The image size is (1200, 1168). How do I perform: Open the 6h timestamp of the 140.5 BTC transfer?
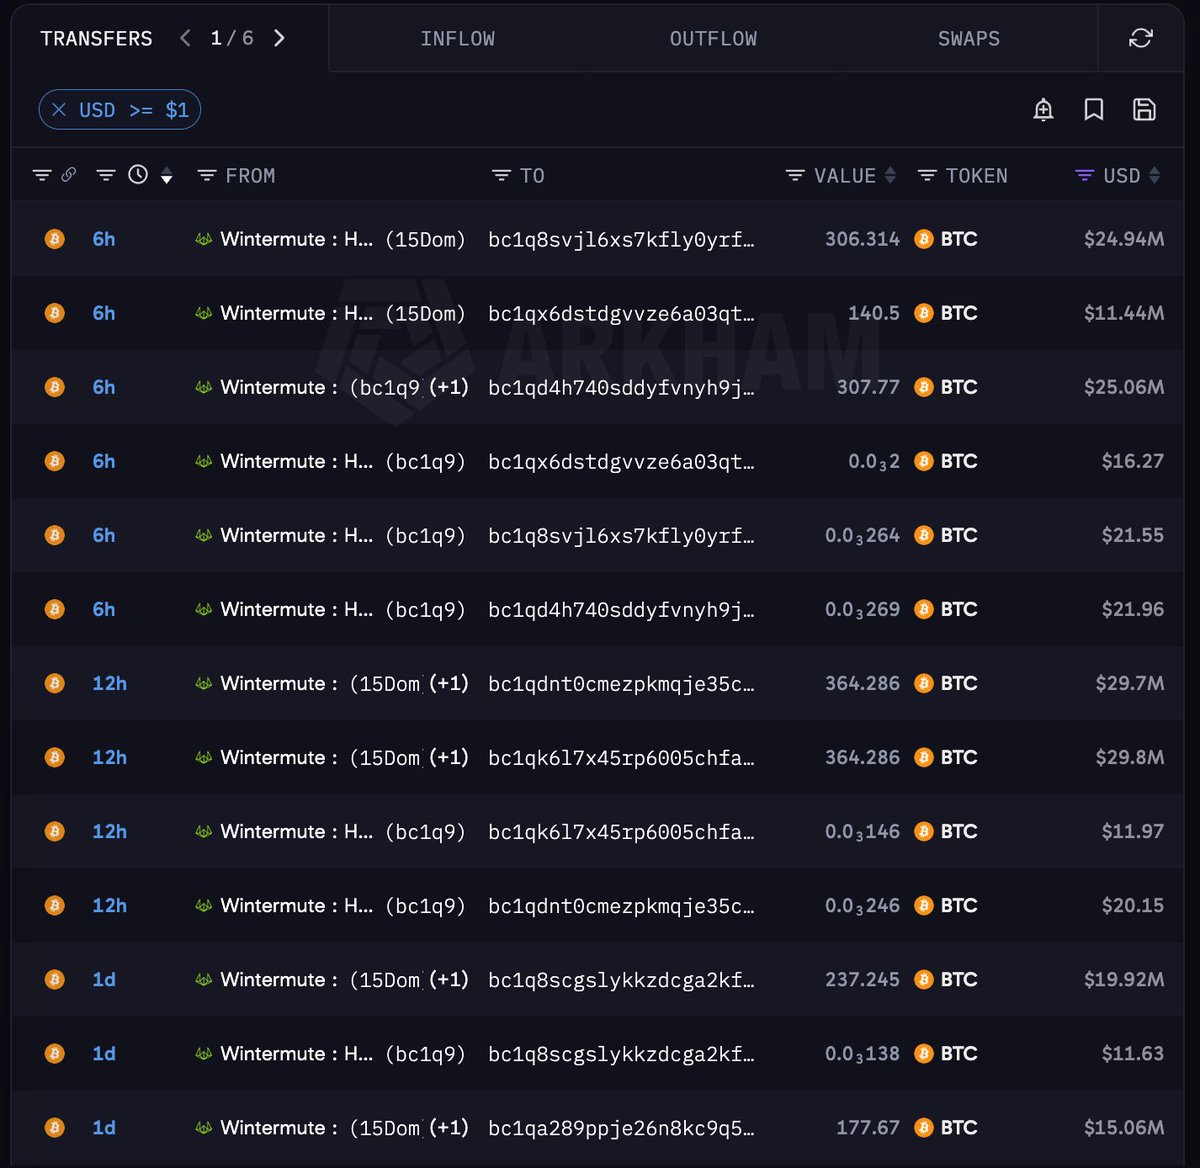[x=104, y=313]
